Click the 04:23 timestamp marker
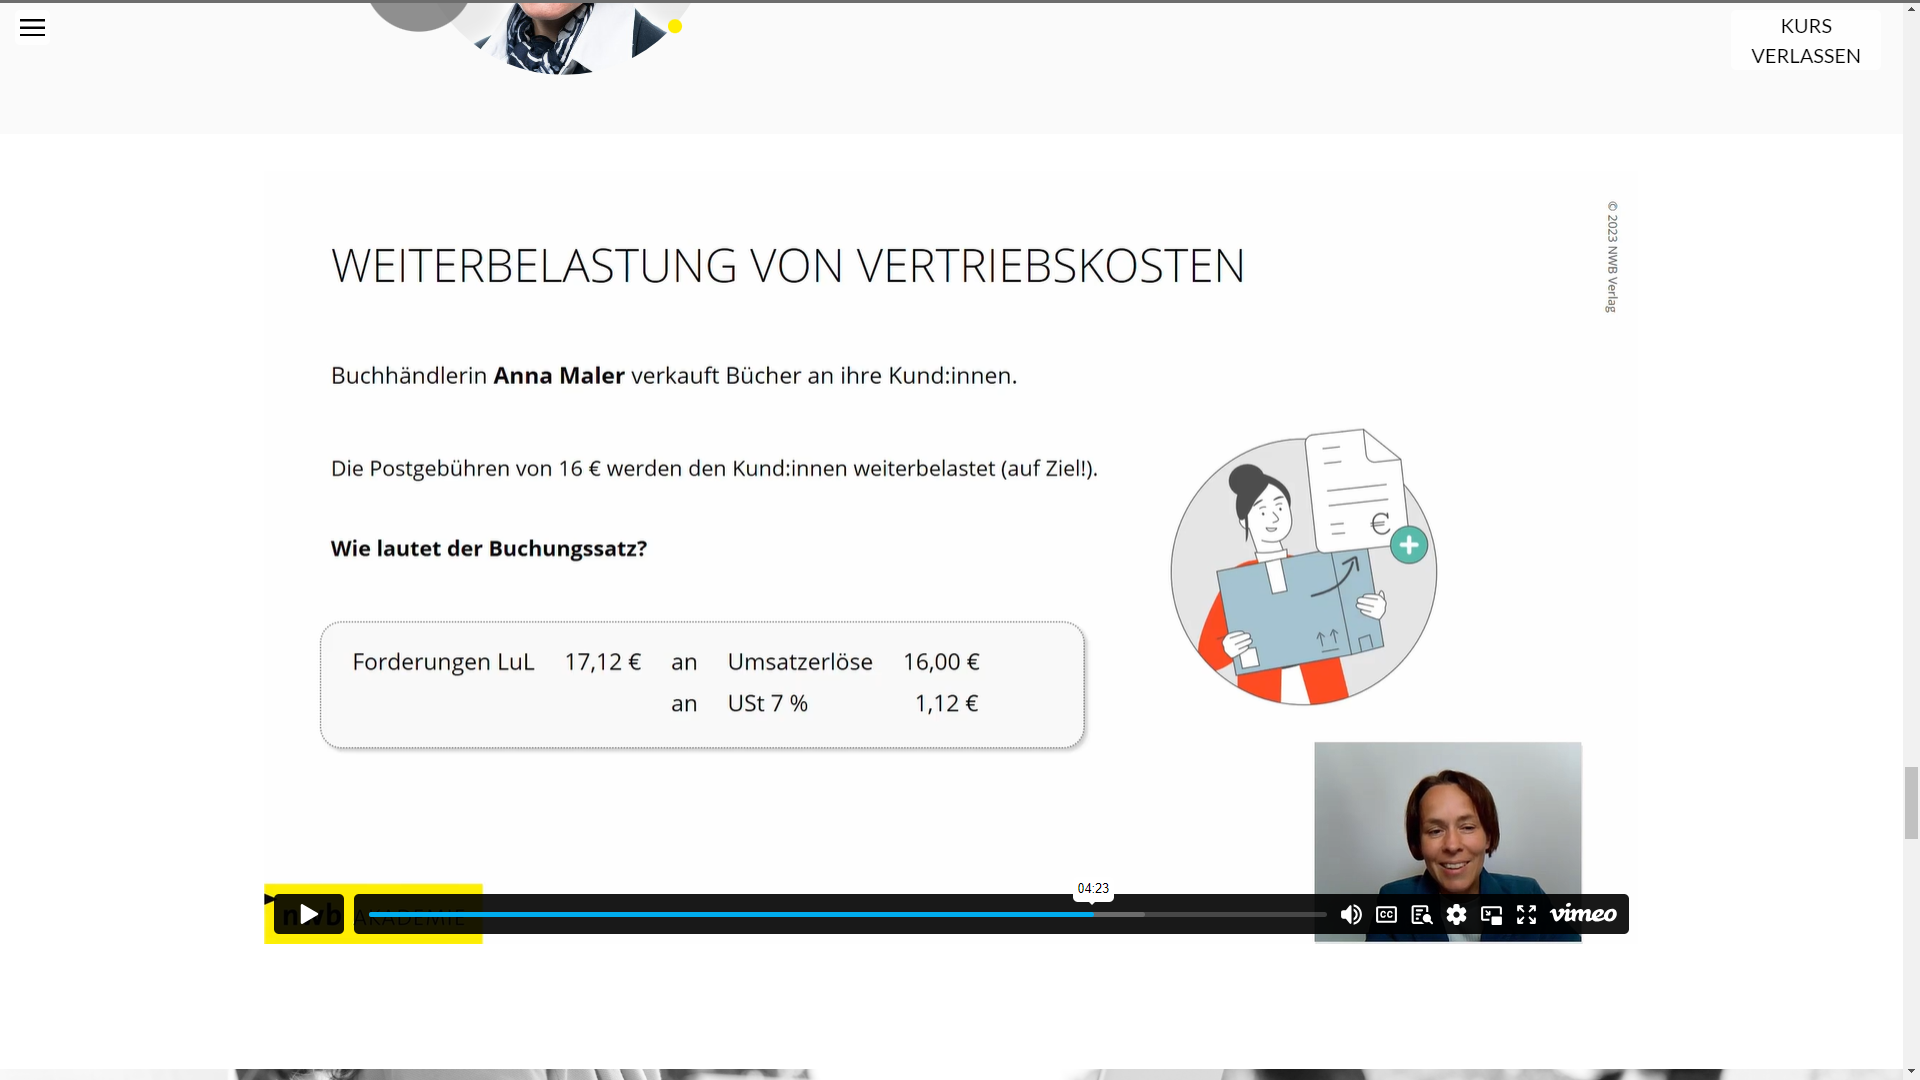 [1093, 888]
